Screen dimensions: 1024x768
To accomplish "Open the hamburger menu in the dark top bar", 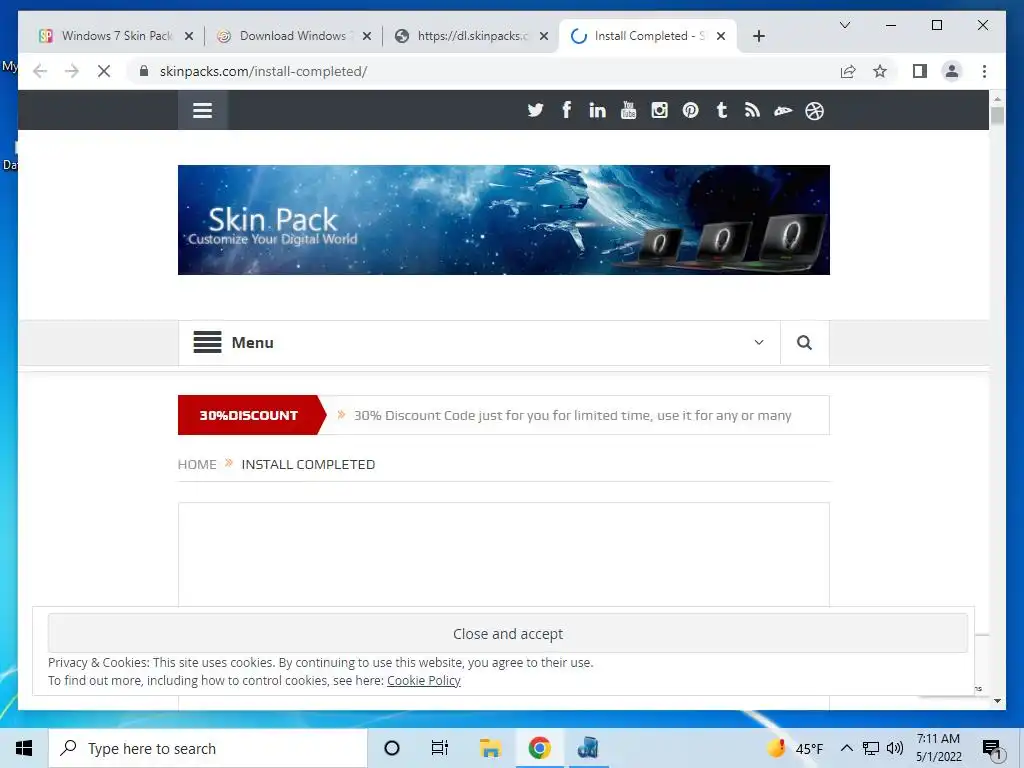I will pos(202,110).
